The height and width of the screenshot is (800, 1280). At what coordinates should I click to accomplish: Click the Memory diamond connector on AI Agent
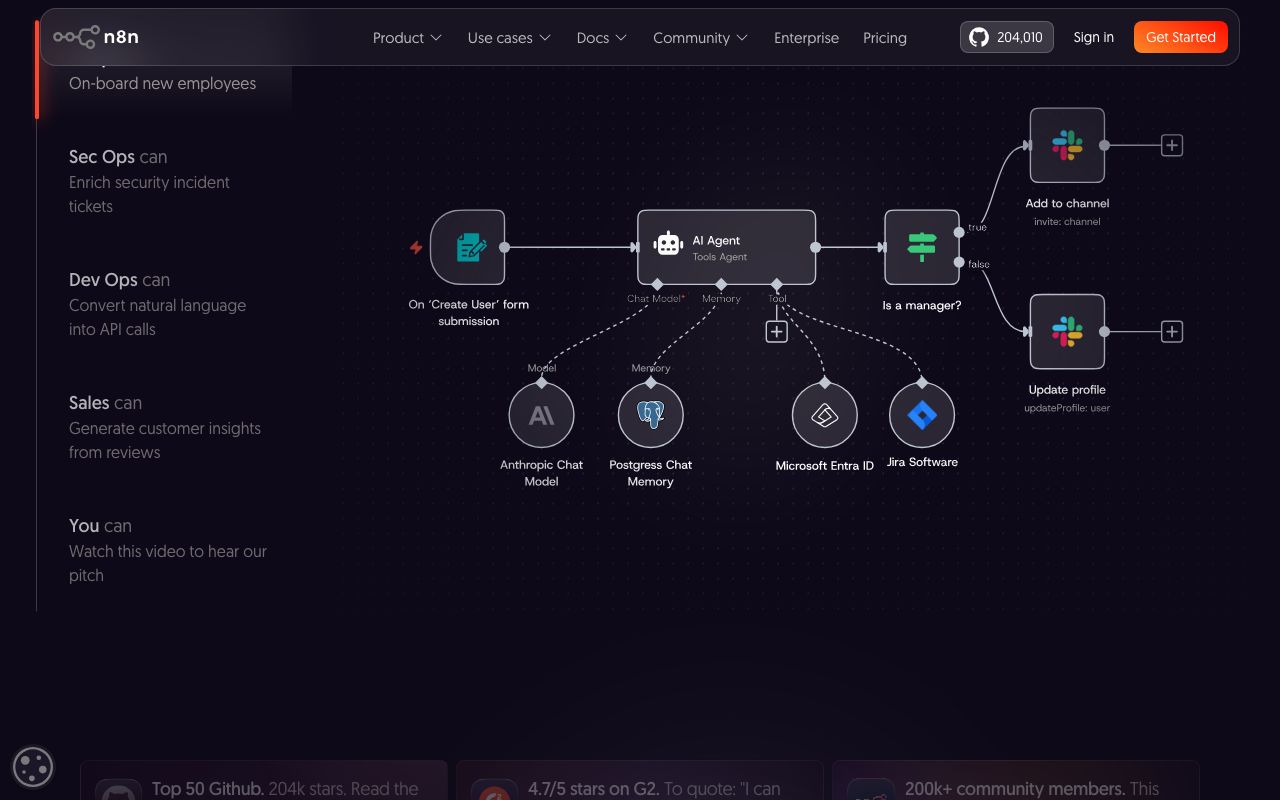tap(721, 284)
